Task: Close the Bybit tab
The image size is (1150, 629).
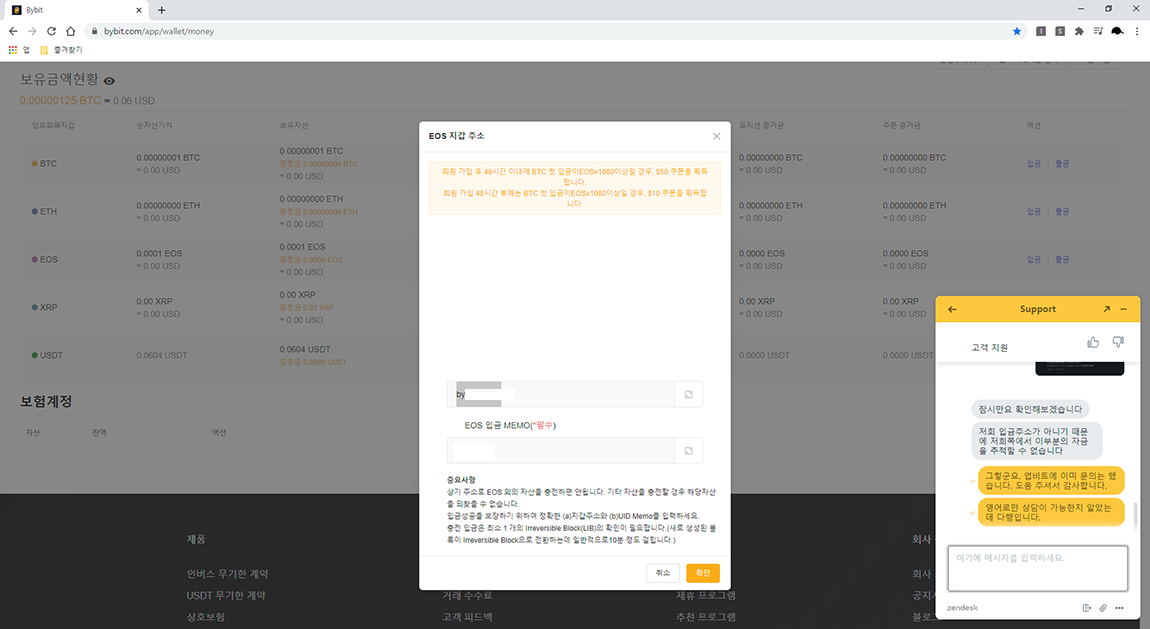Action: [139, 10]
